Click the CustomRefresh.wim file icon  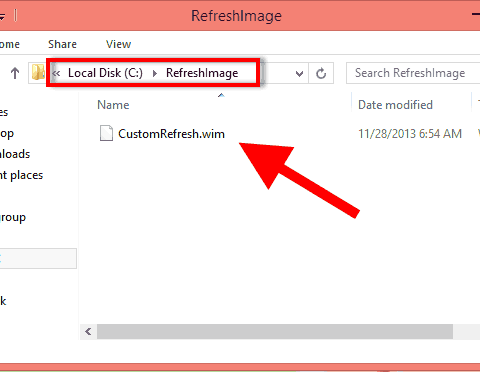[x=106, y=133]
